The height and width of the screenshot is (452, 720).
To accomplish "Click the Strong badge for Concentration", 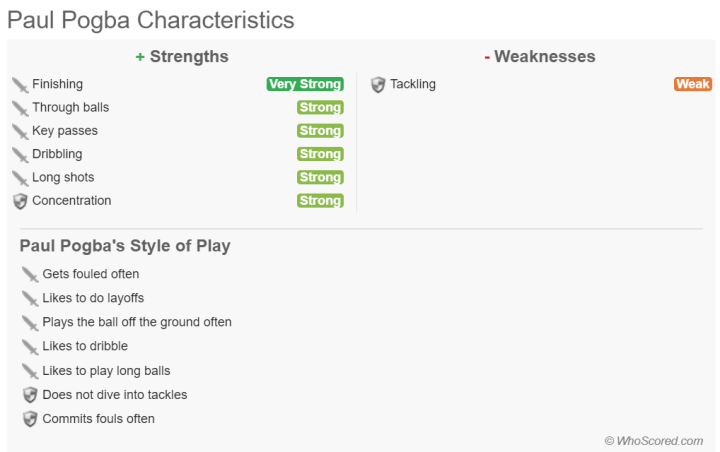I will click(320, 201).
